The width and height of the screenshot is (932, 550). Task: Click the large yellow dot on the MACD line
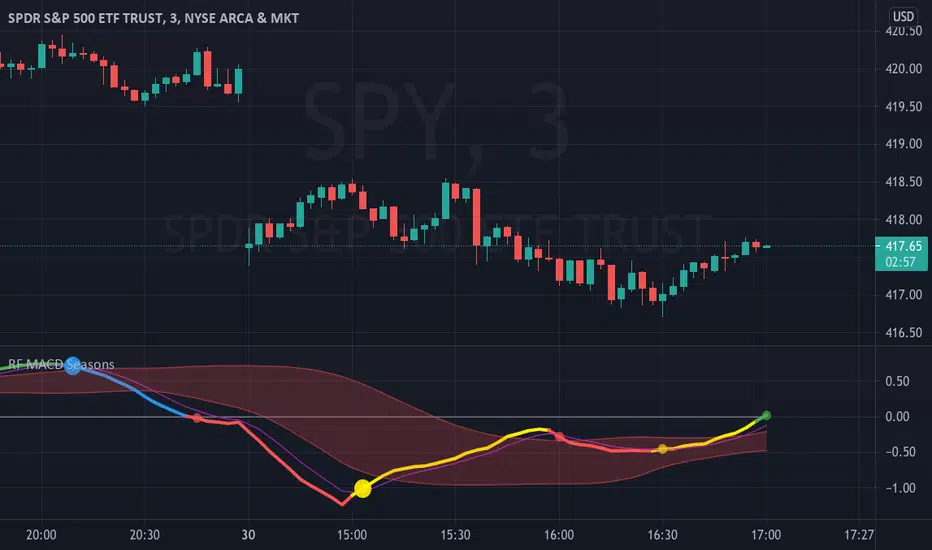pyautogui.click(x=362, y=488)
